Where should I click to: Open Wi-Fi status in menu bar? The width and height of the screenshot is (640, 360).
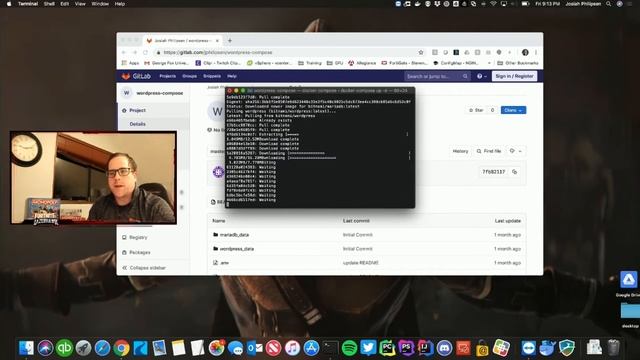pos(493,4)
